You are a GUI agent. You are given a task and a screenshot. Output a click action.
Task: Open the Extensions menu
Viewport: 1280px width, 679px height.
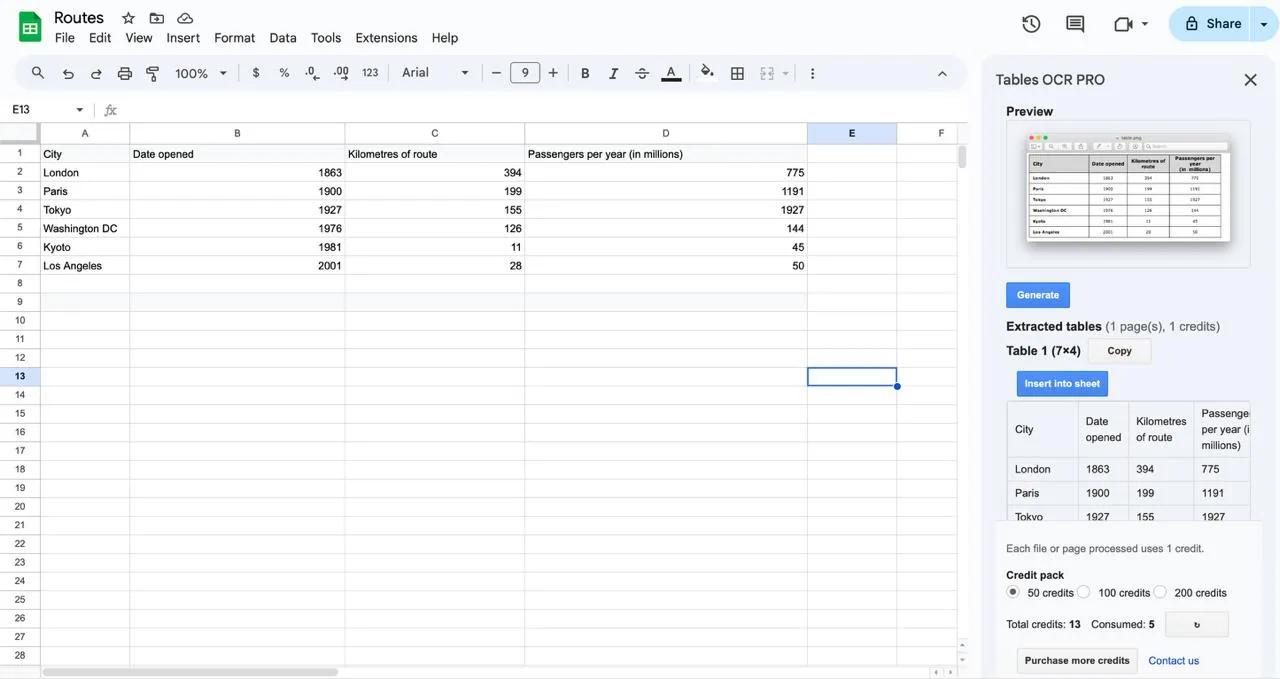(x=386, y=38)
